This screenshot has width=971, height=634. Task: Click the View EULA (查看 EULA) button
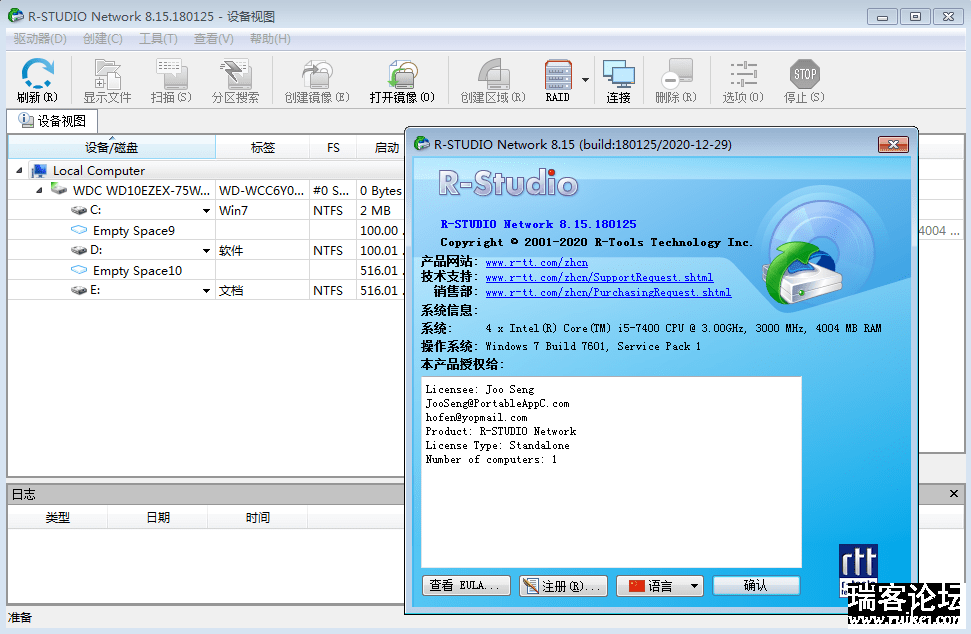pos(466,586)
